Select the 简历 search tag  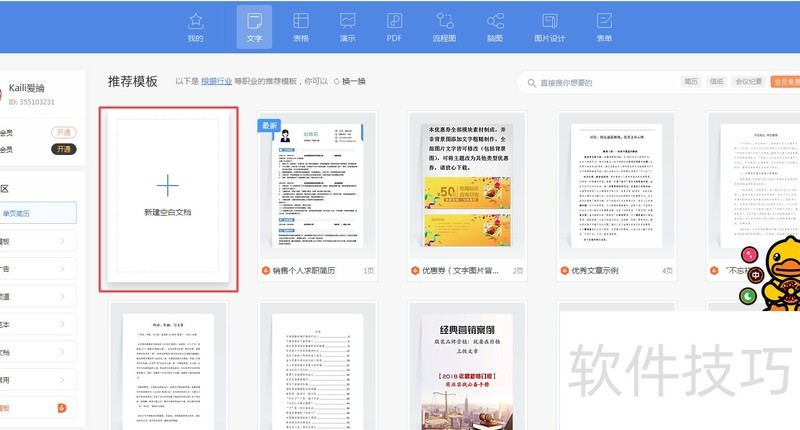691,82
